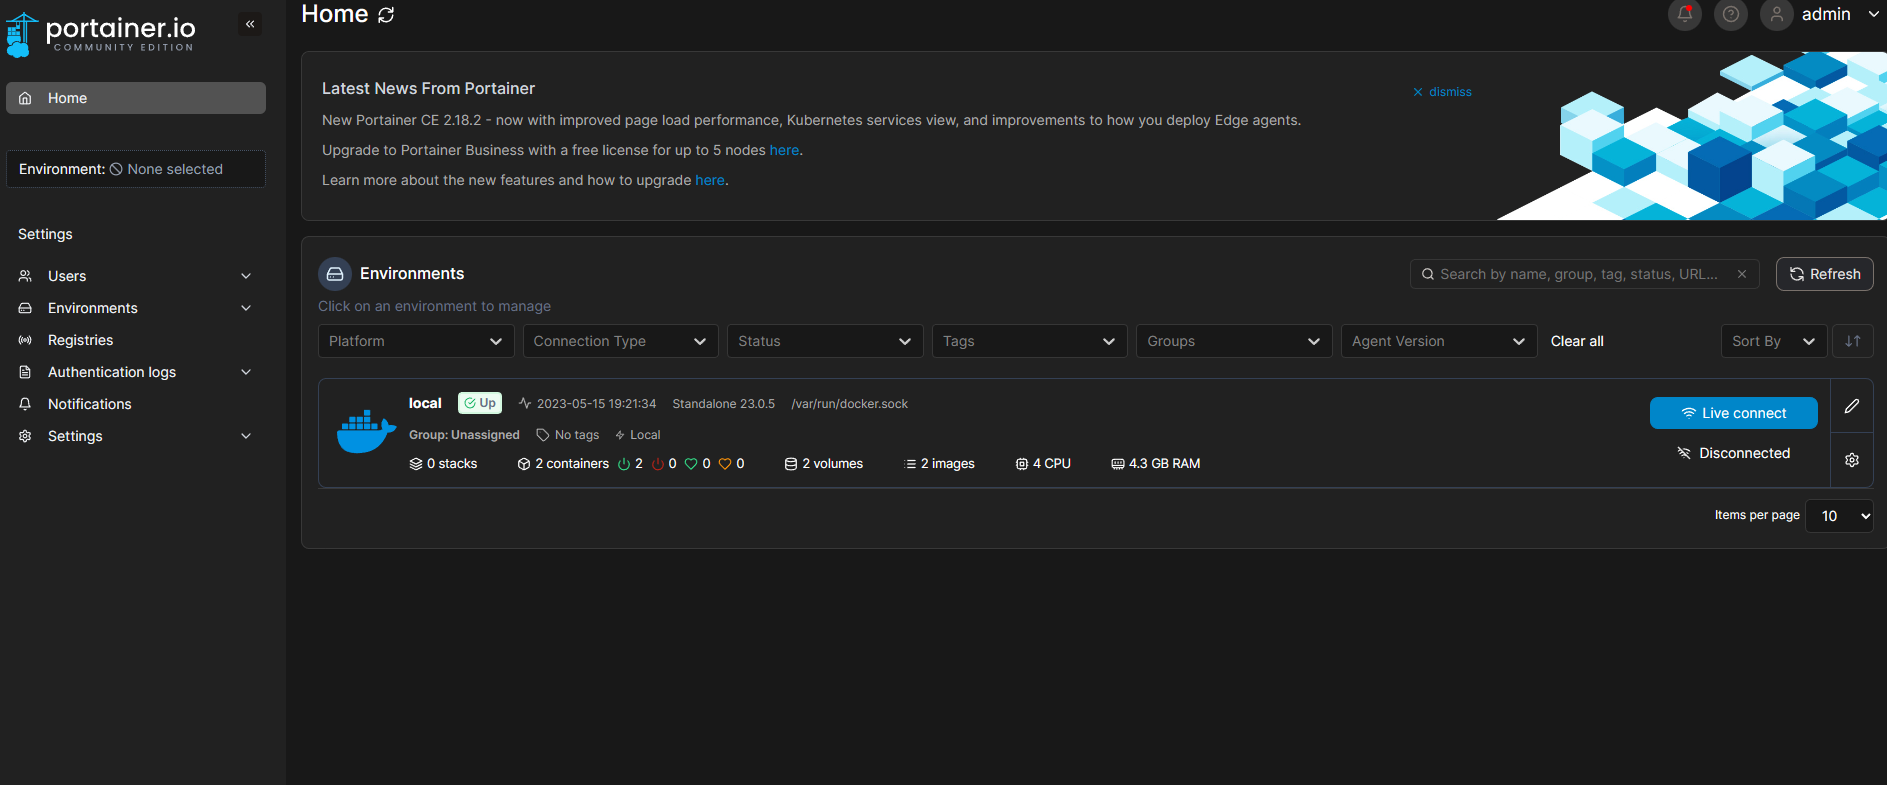Collapse the sidebar with double-chevron icon
Viewport: 1887px width, 785px height.
(250, 24)
